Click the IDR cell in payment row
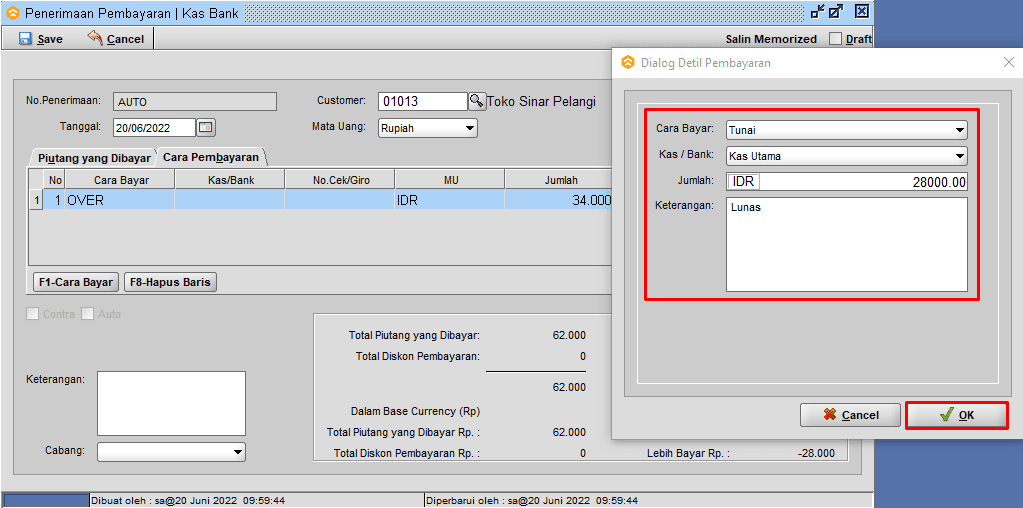The width and height of the screenshot is (1023, 508). coord(450,200)
